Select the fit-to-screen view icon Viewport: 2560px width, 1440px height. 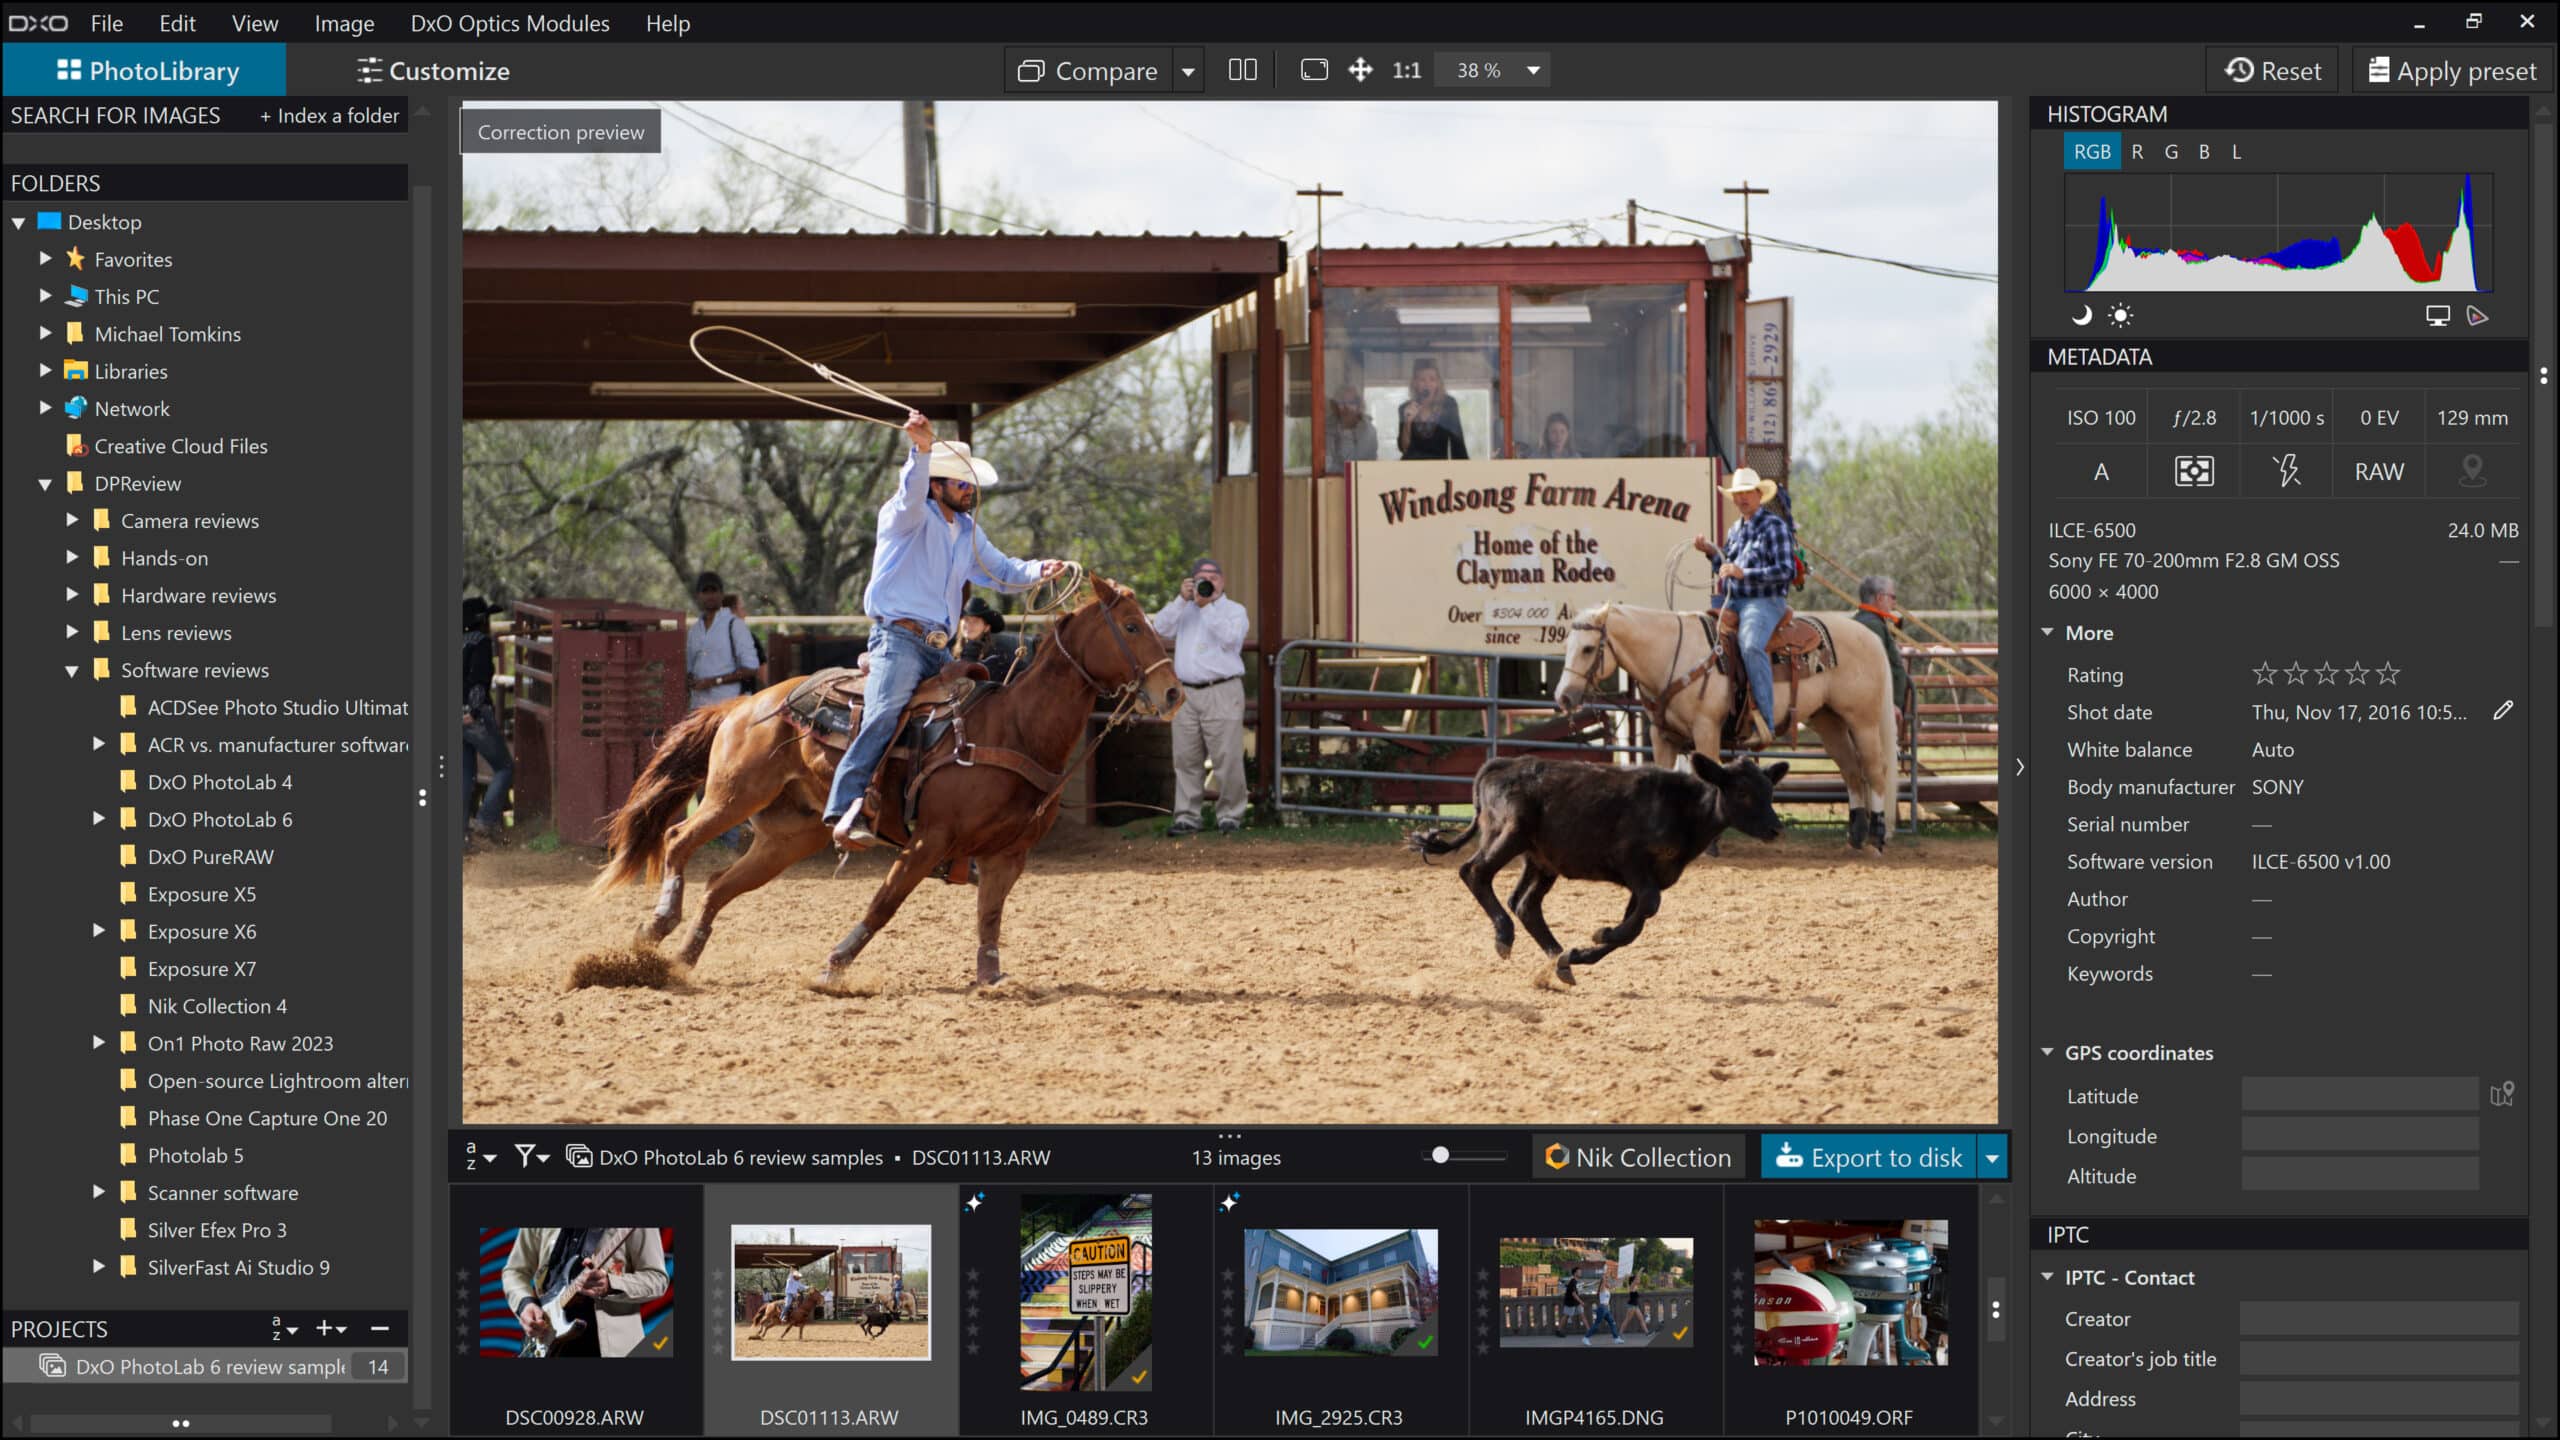[x=1313, y=70]
